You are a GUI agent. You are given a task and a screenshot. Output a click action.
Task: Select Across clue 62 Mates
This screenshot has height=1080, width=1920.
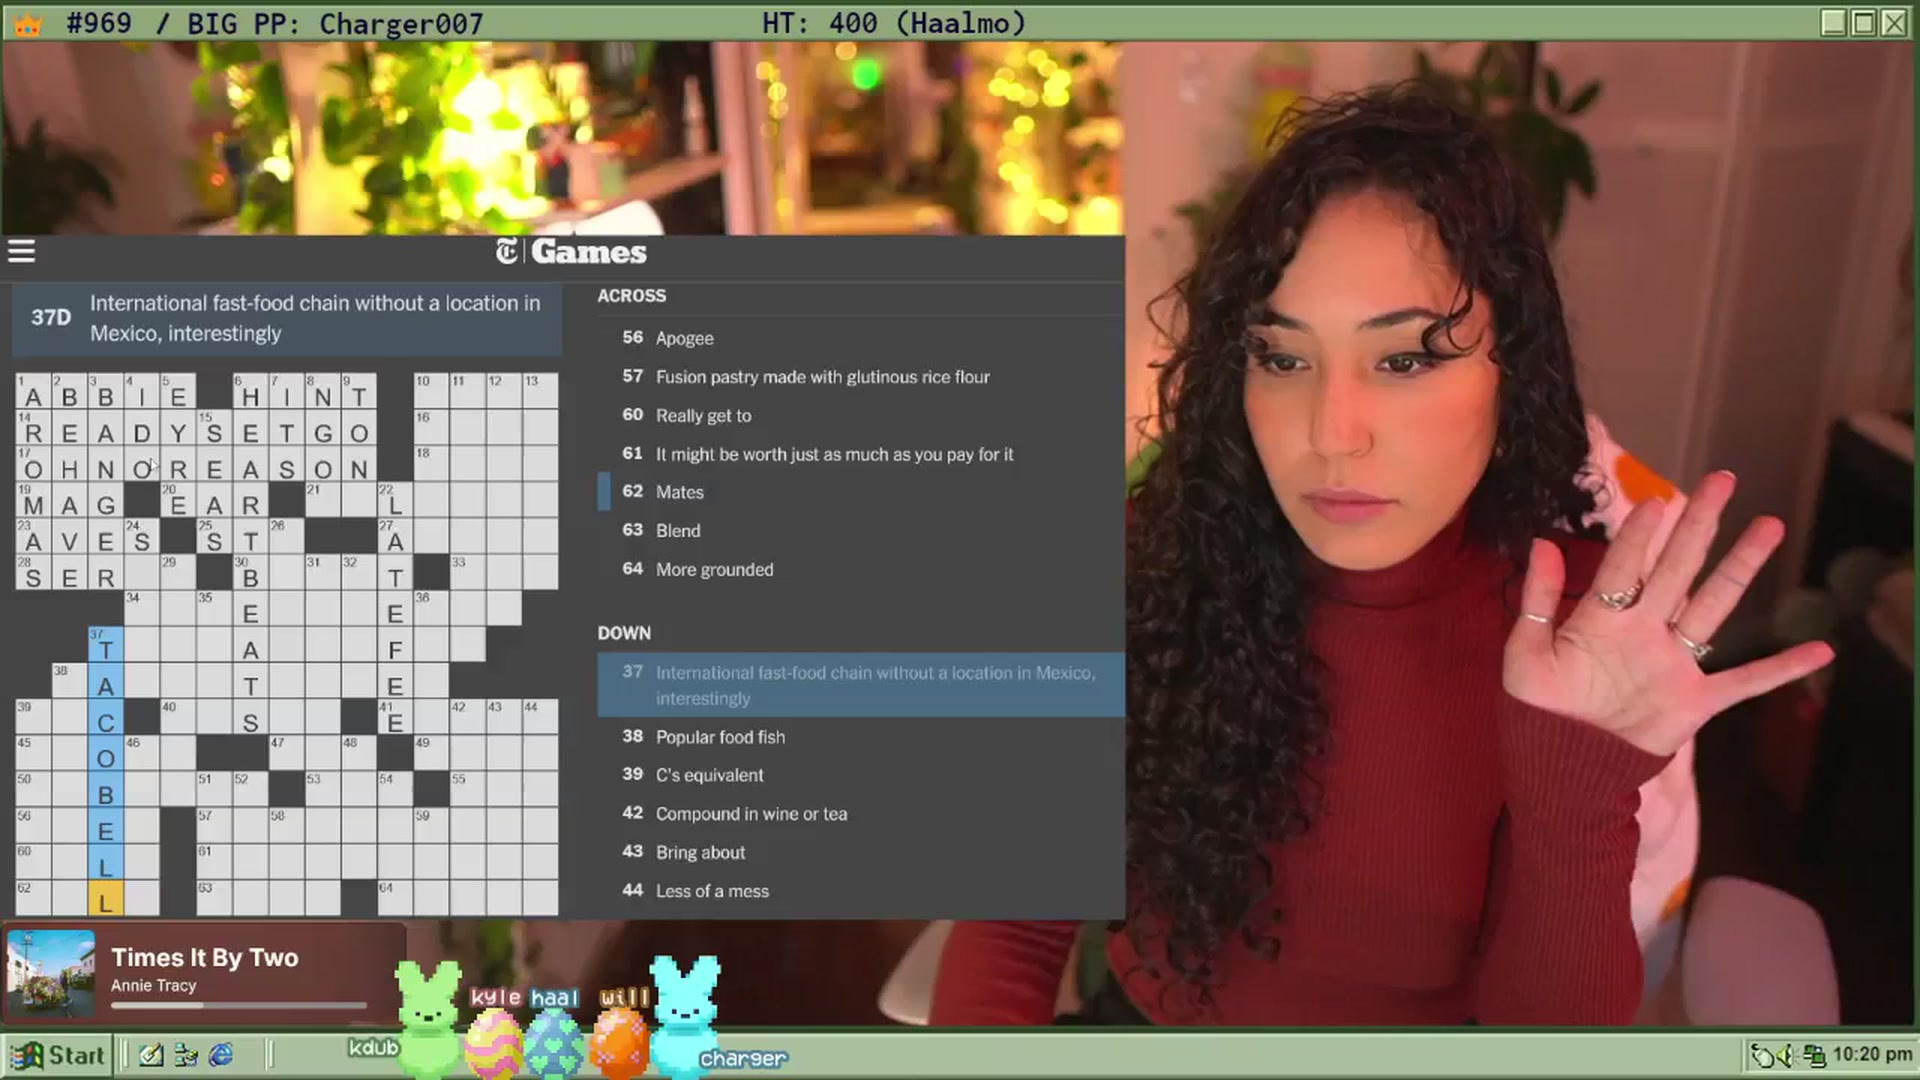[x=861, y=492]
